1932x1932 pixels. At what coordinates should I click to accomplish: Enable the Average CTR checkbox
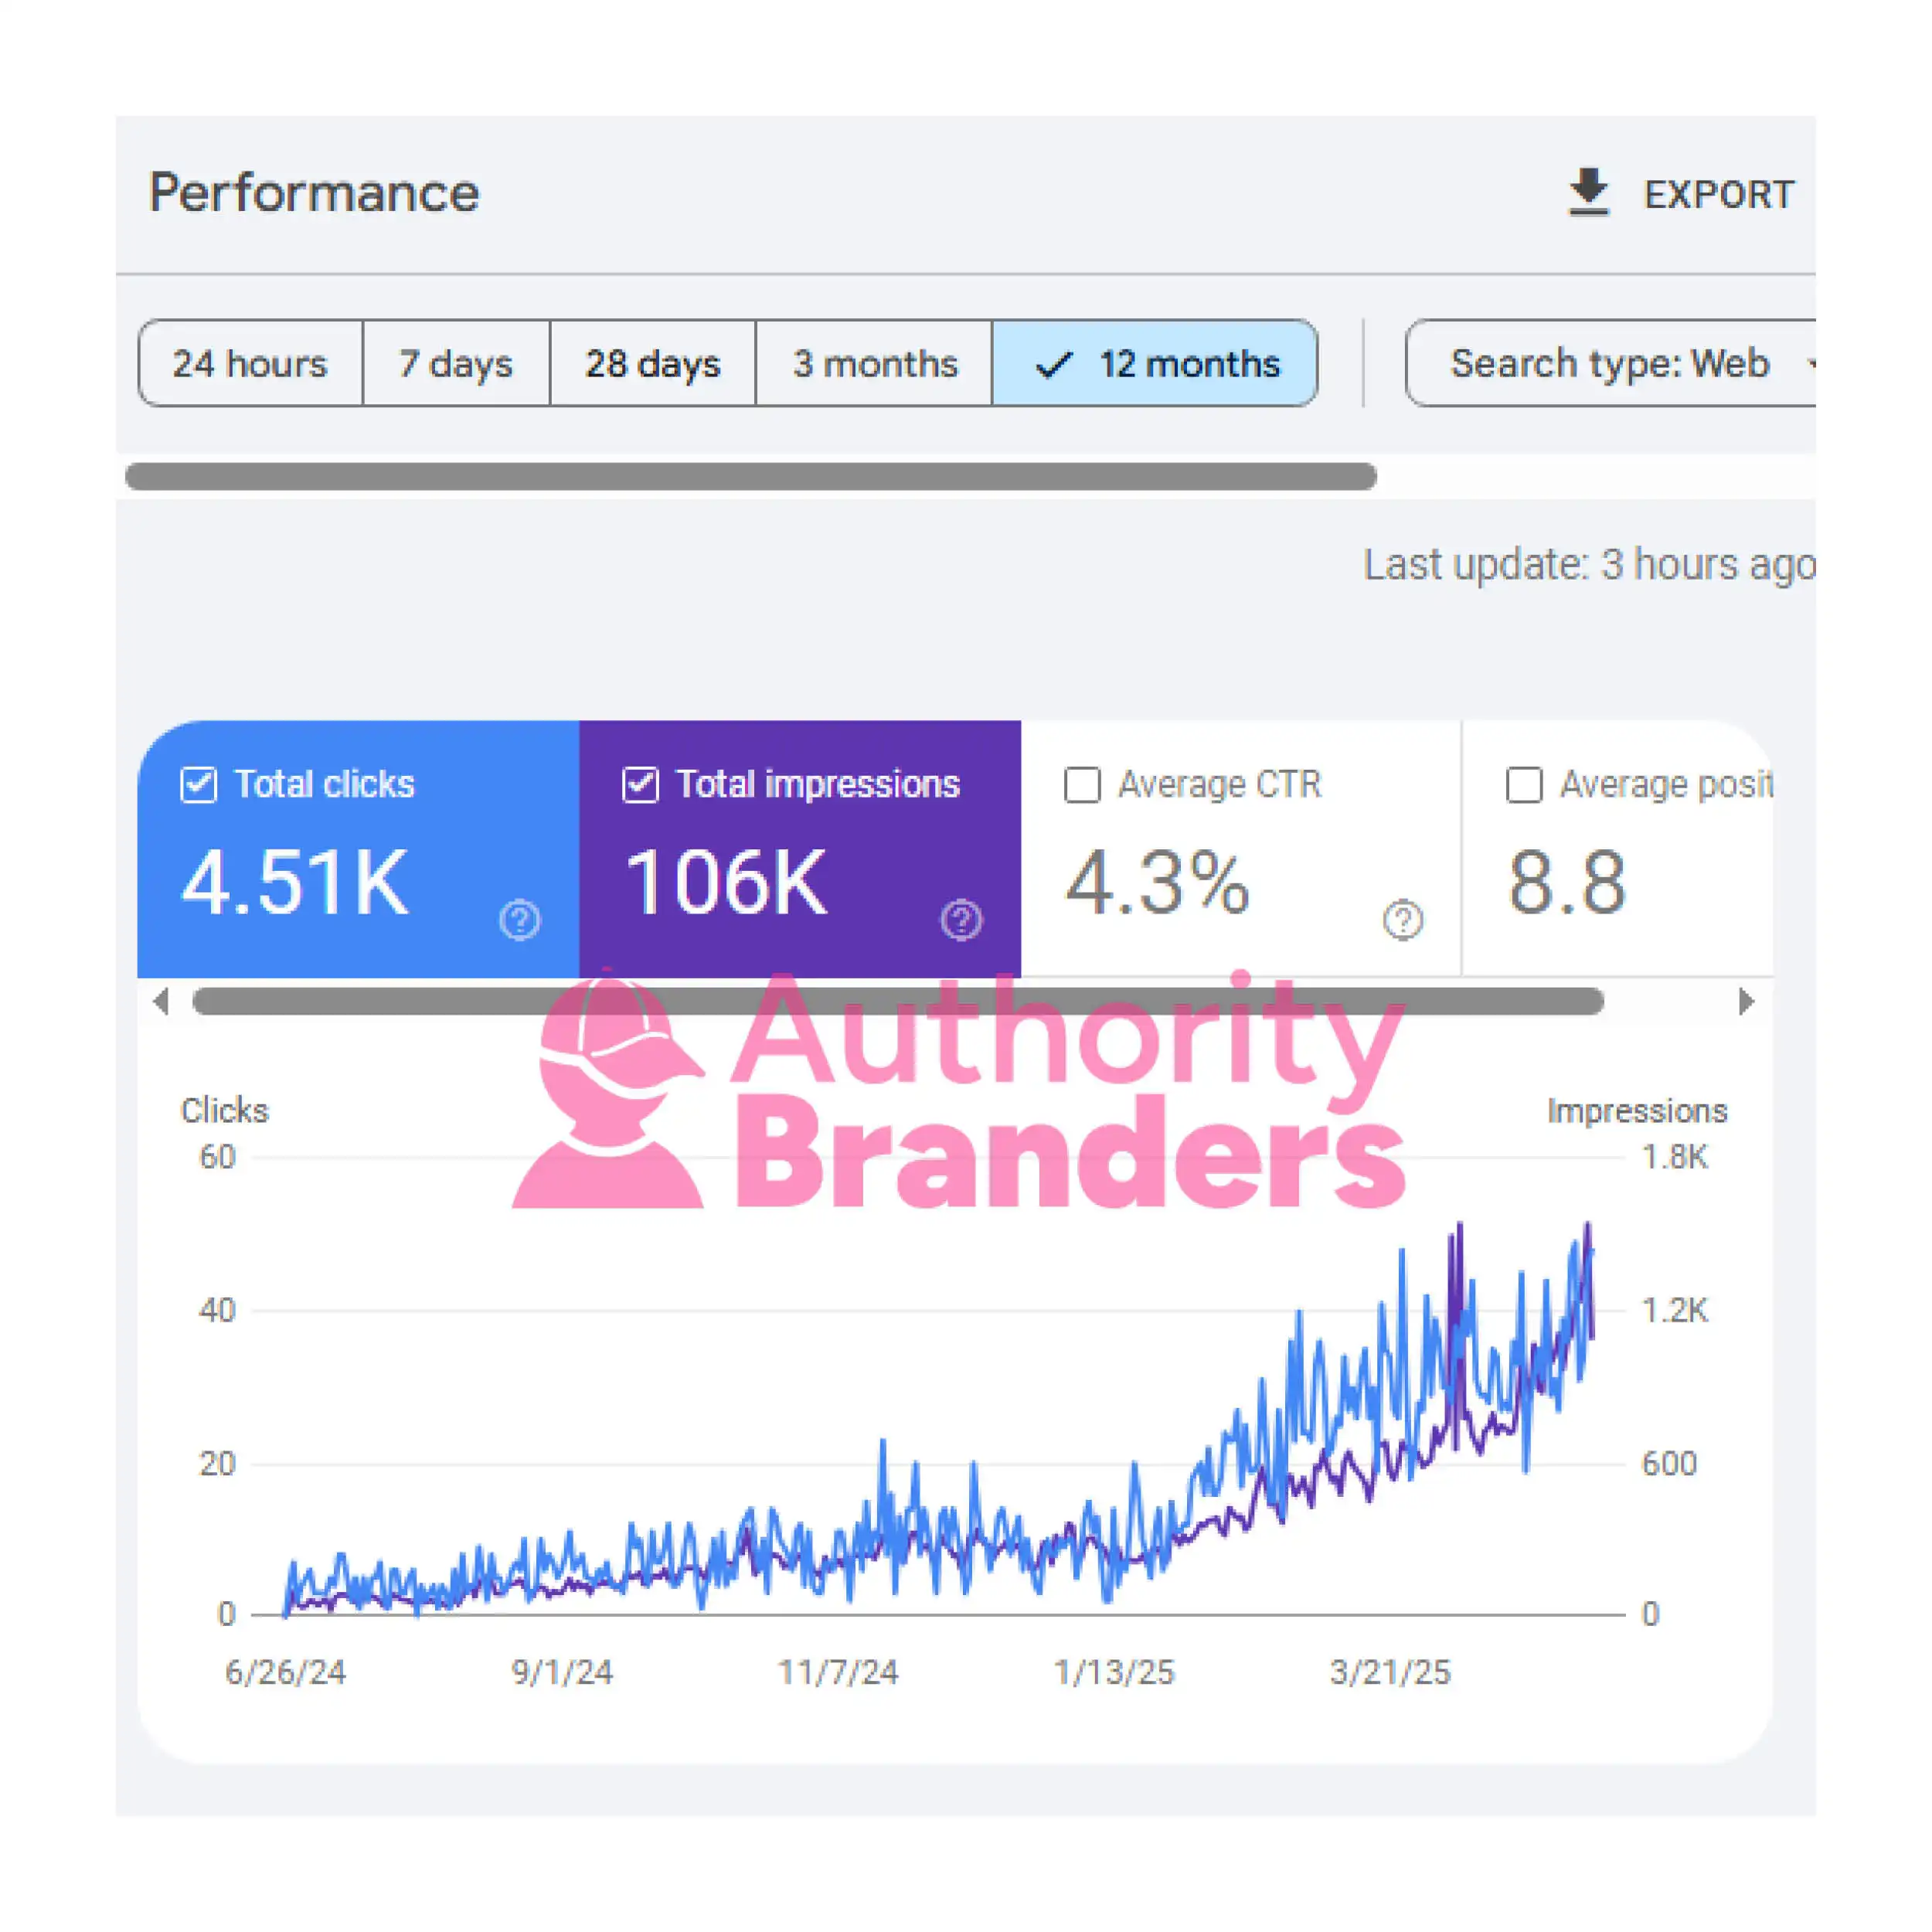coord(1082,785)
